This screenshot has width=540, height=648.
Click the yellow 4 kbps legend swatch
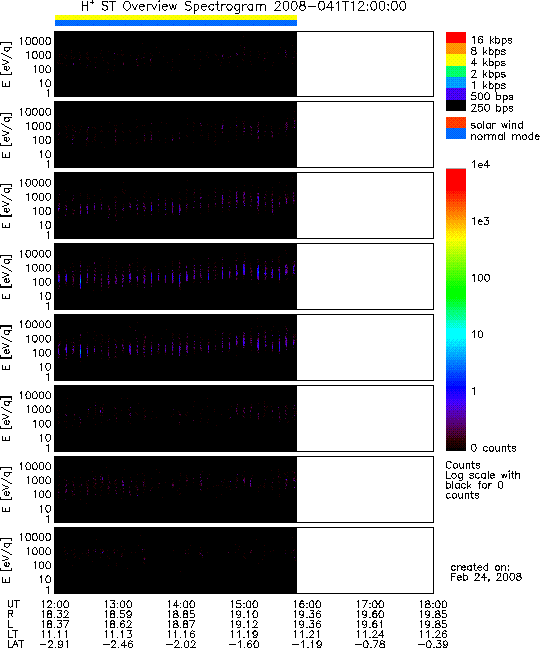pyautogui.click(x=456, y=60)
